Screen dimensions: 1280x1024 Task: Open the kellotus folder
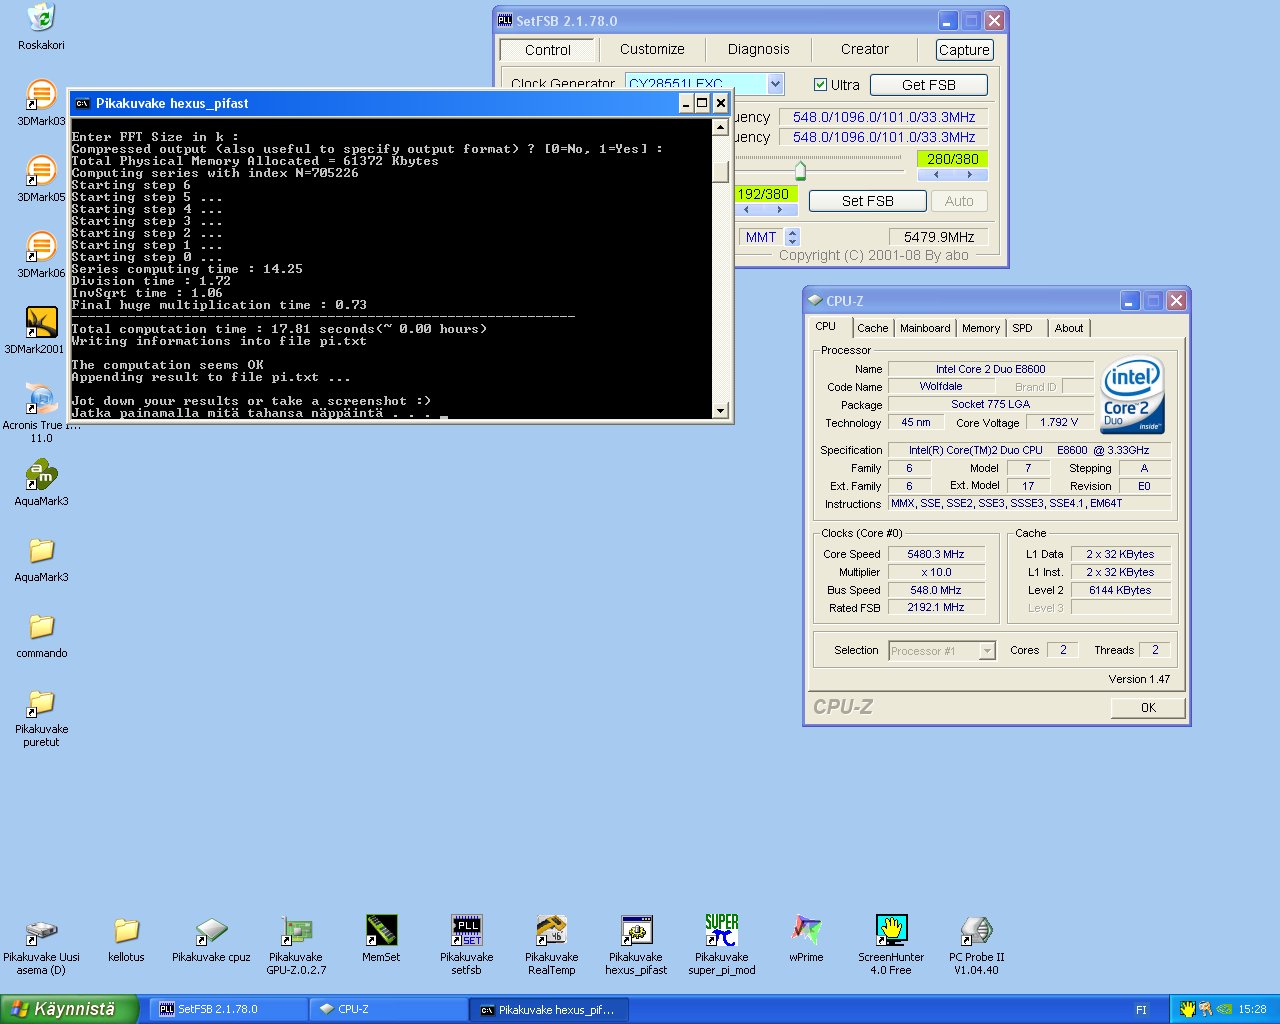126,940
